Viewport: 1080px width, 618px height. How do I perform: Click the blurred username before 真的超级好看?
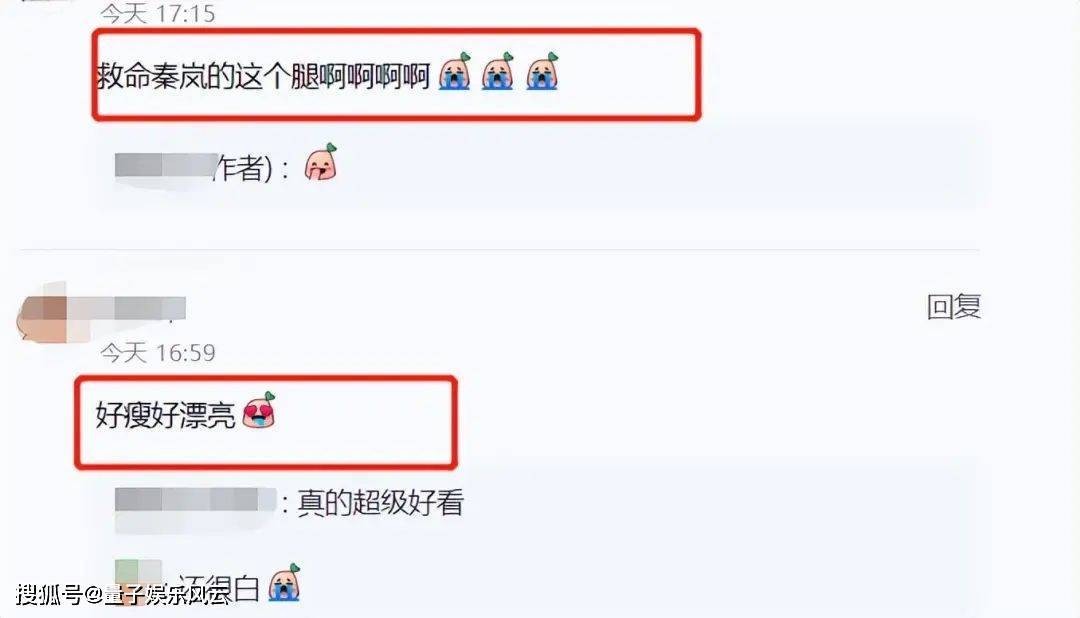pos(196,500)
